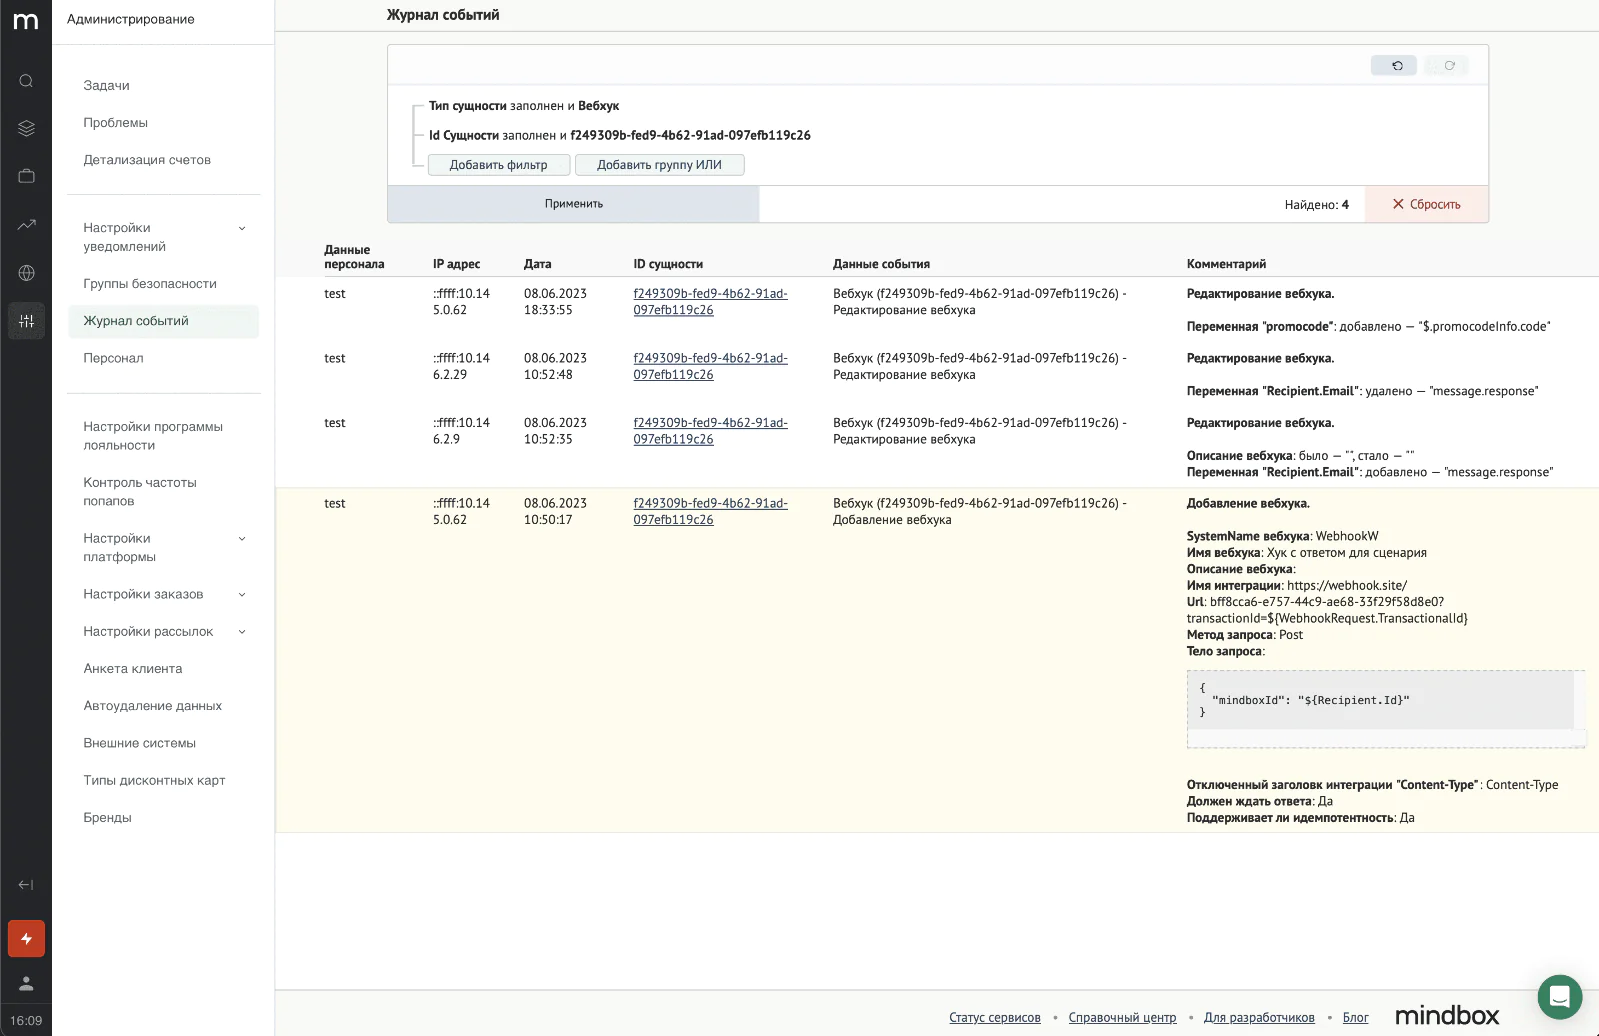This screenshot has width=1599, height=1036.
Task: Select the administration sliders icon
Action: coord(26,321)
